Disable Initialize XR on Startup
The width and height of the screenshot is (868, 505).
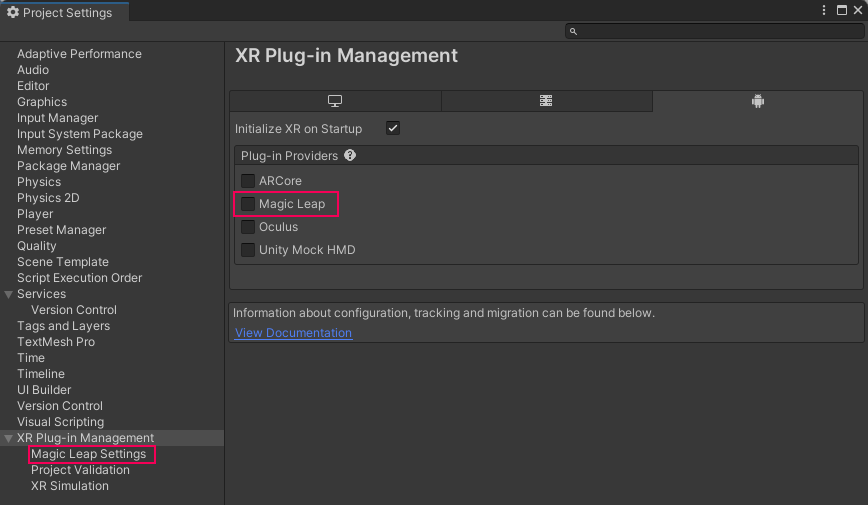coord(393,129)
